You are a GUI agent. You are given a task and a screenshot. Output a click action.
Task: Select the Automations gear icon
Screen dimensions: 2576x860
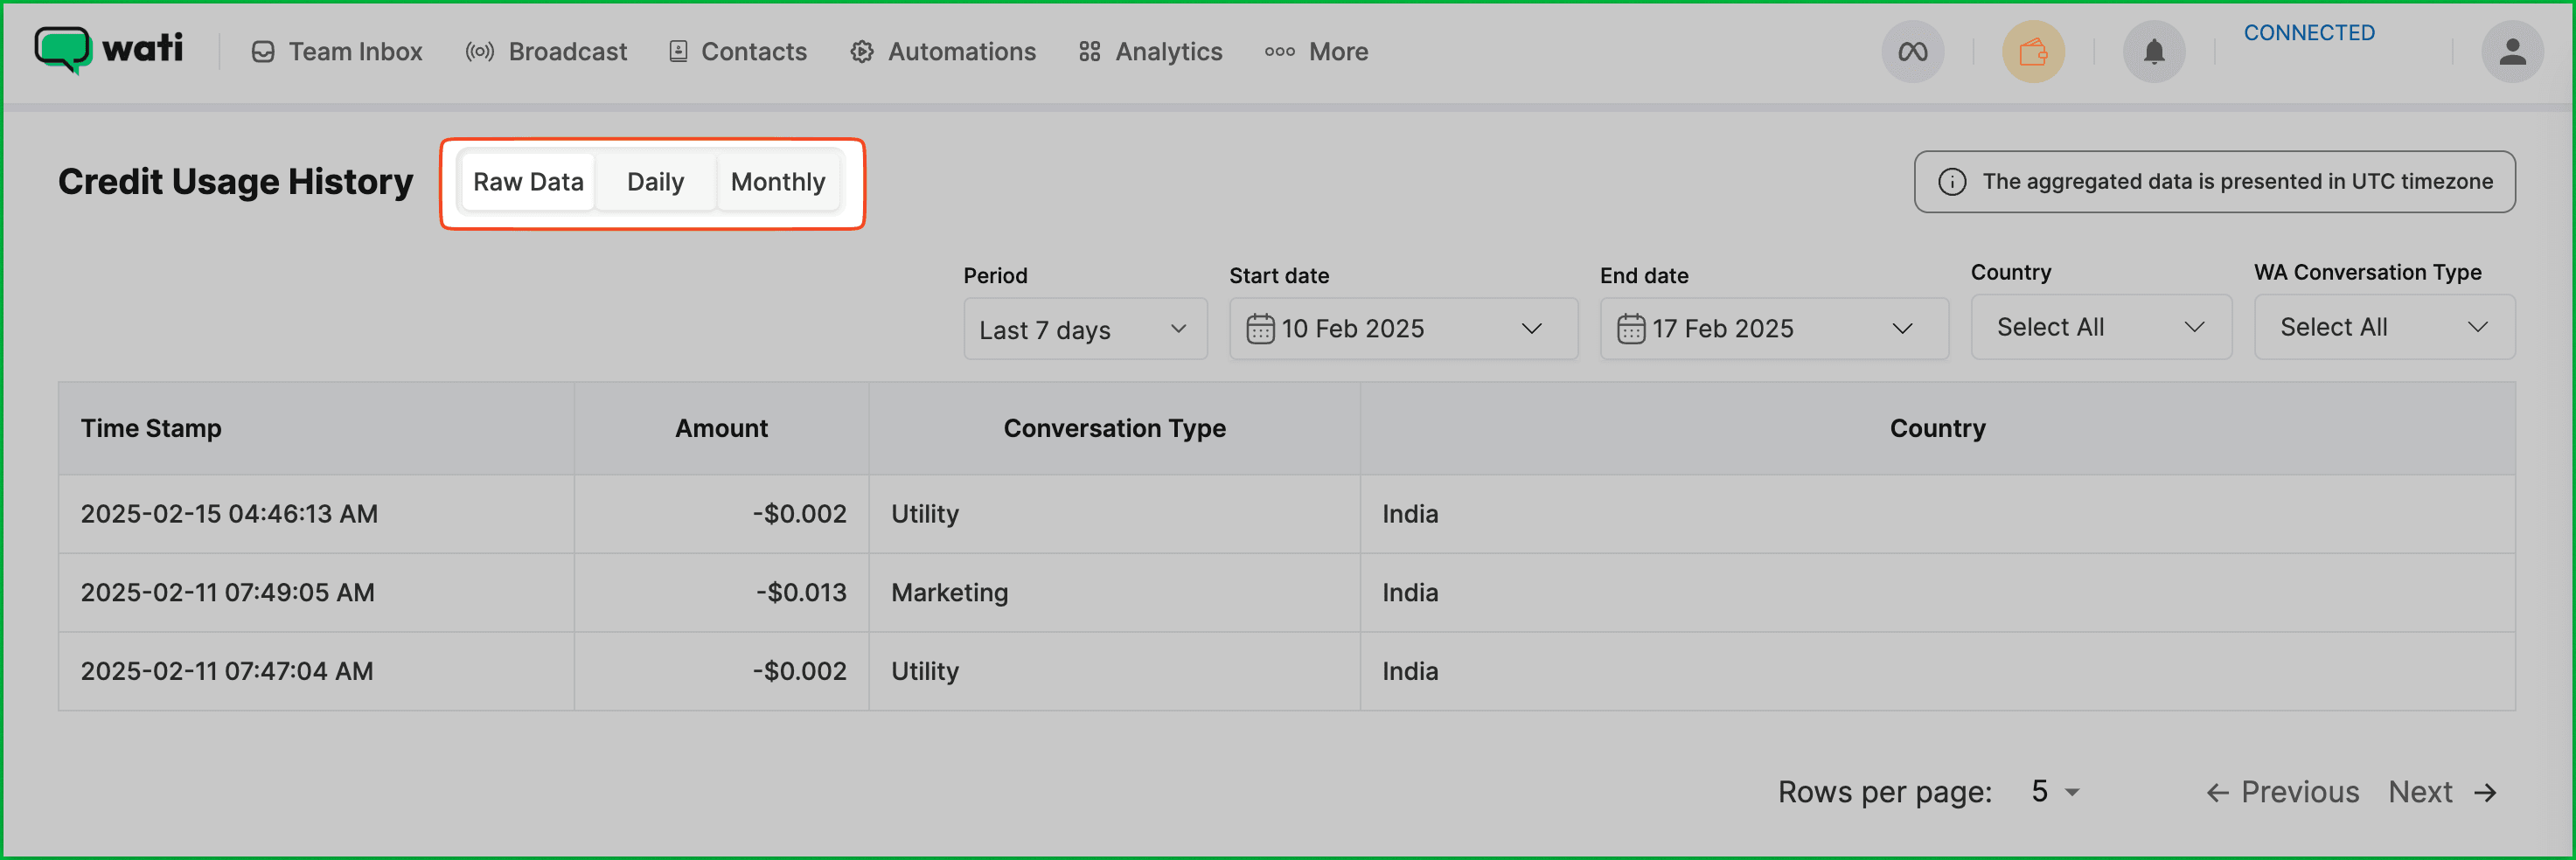(x=861, y=51)
